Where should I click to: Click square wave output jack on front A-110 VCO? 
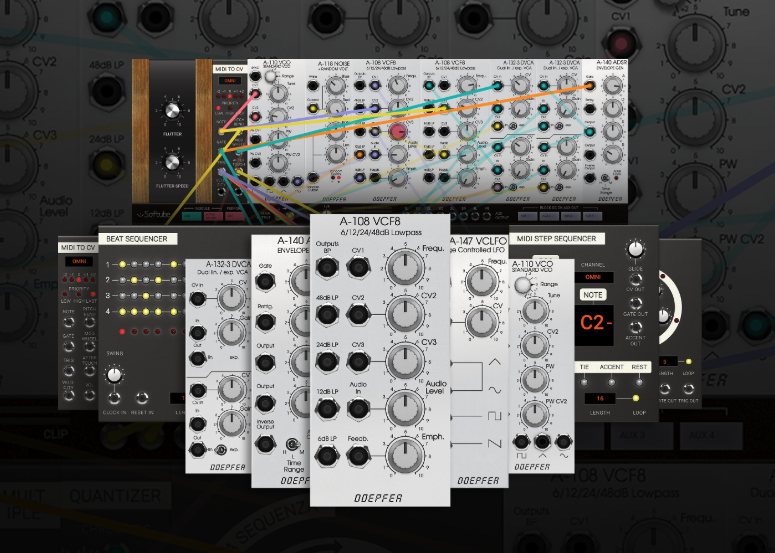521,441
